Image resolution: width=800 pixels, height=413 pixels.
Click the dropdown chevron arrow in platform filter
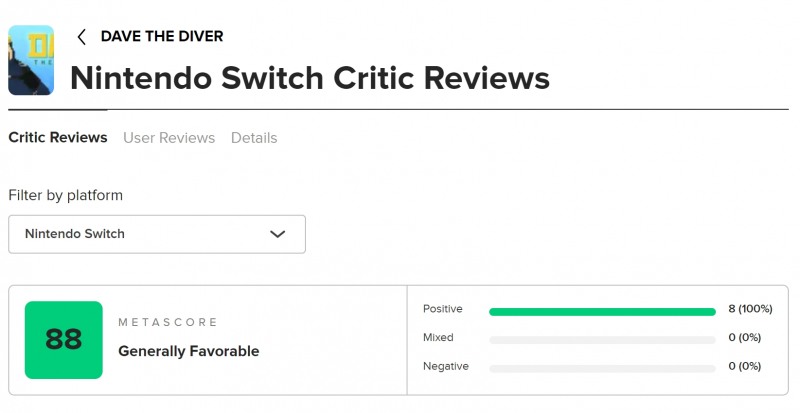[x=278, y=234]
